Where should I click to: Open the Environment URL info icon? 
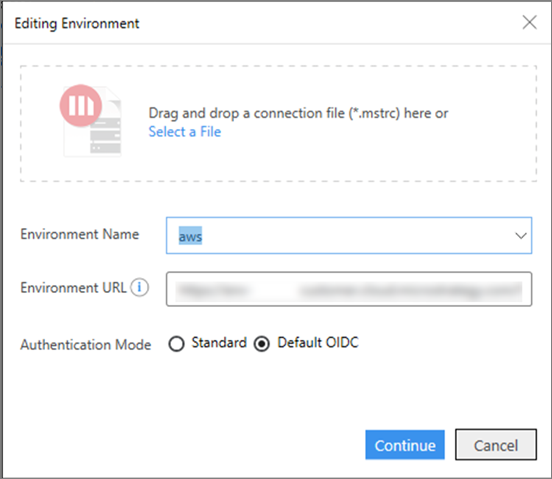tap(140, 288)
